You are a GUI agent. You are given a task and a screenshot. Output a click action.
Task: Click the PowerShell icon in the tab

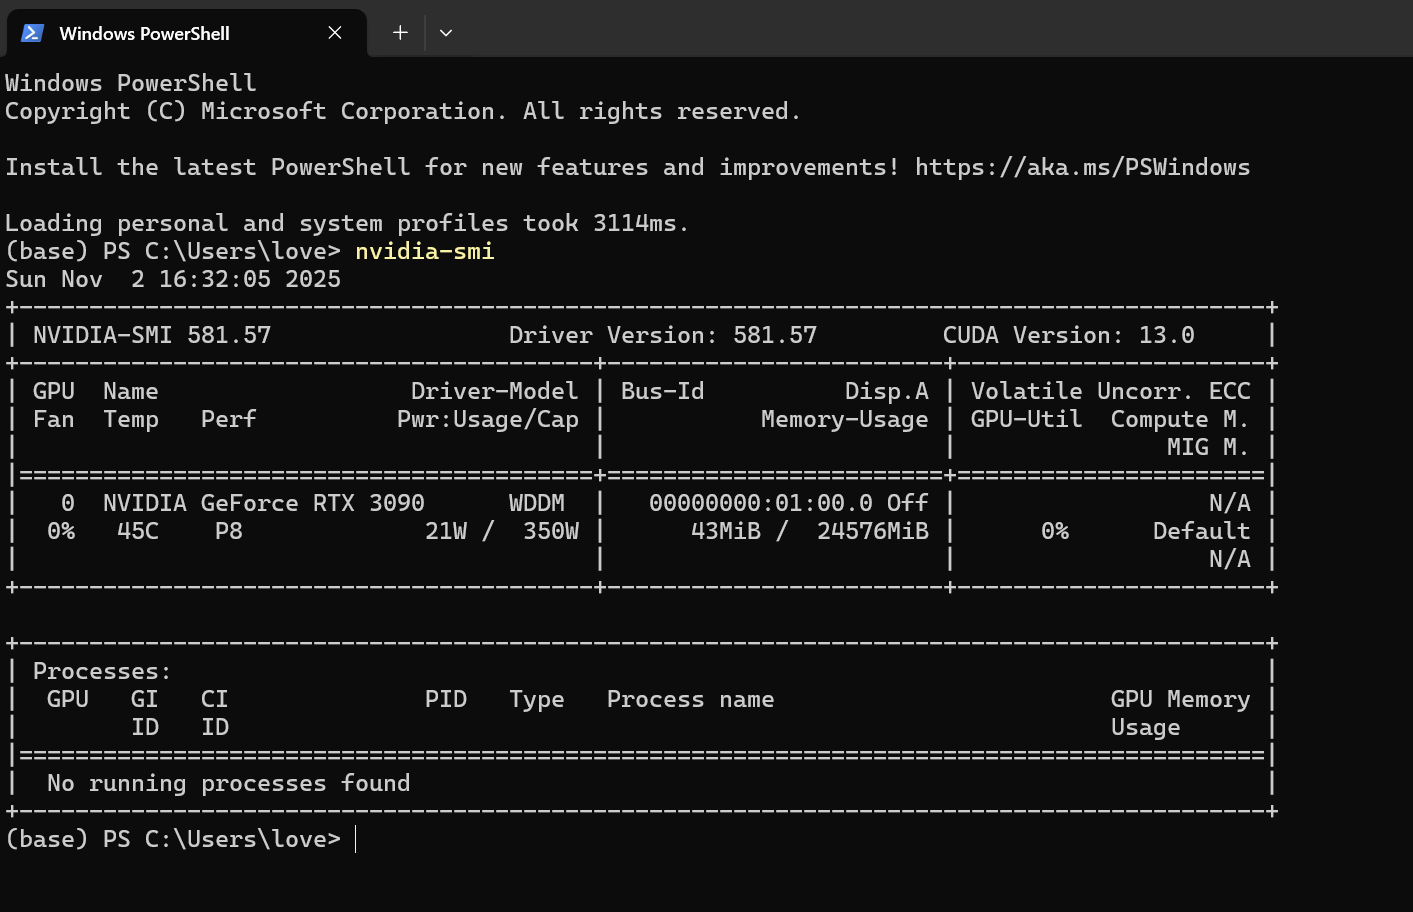(32, 33)
